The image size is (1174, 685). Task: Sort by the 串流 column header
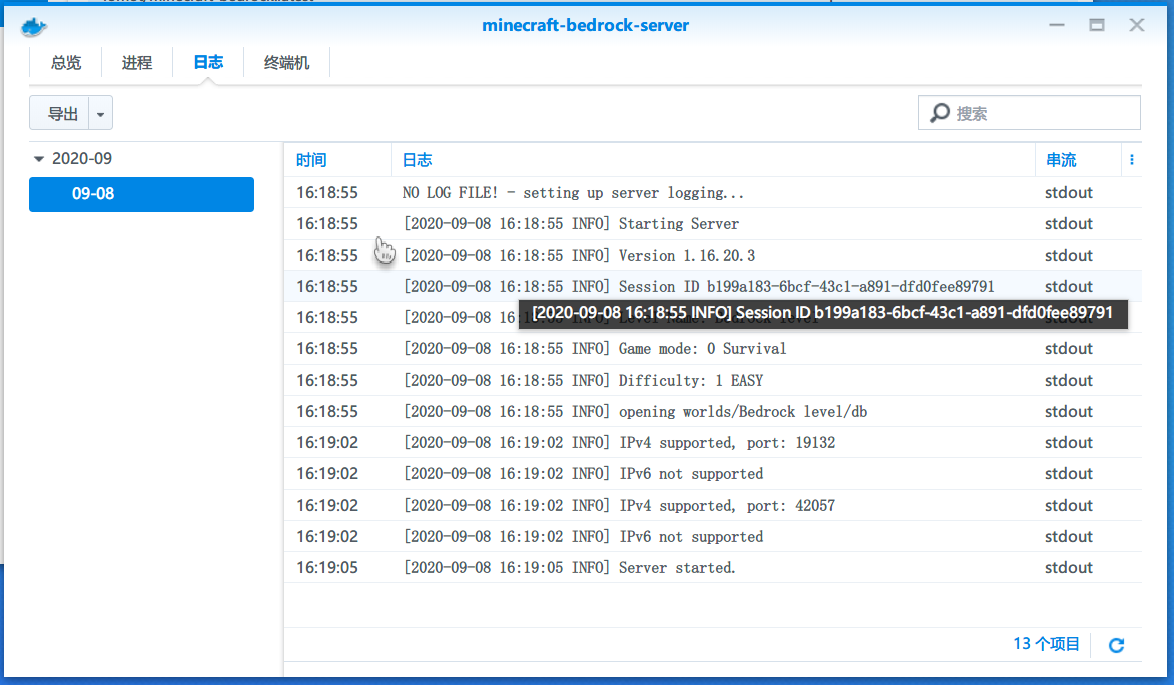pos(1078,159)
